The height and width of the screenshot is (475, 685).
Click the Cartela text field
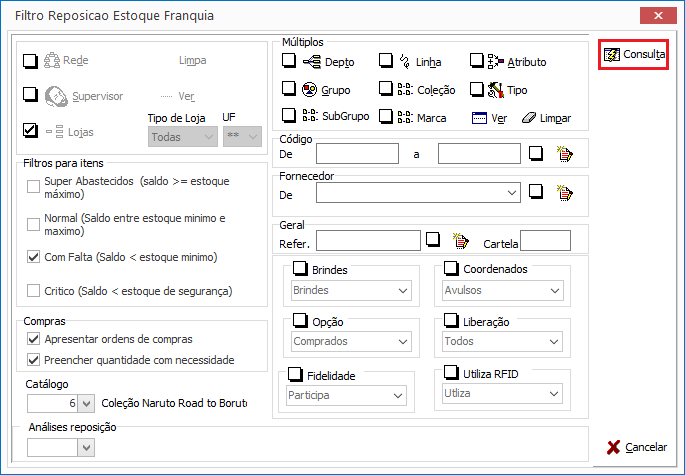tap(545, 240)
